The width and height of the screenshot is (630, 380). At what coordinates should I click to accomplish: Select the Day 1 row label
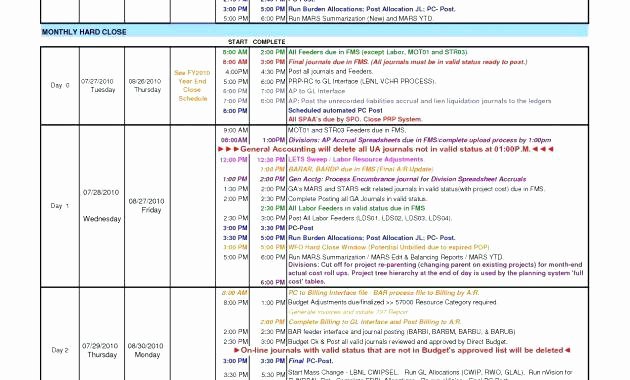tap(60, 206)
